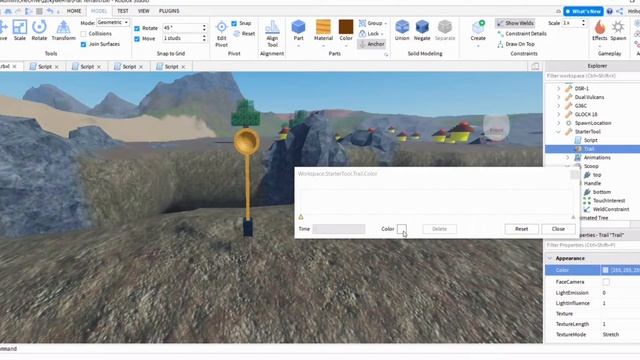Select the Scale tool
640x360 pixels.
point(20,30)
